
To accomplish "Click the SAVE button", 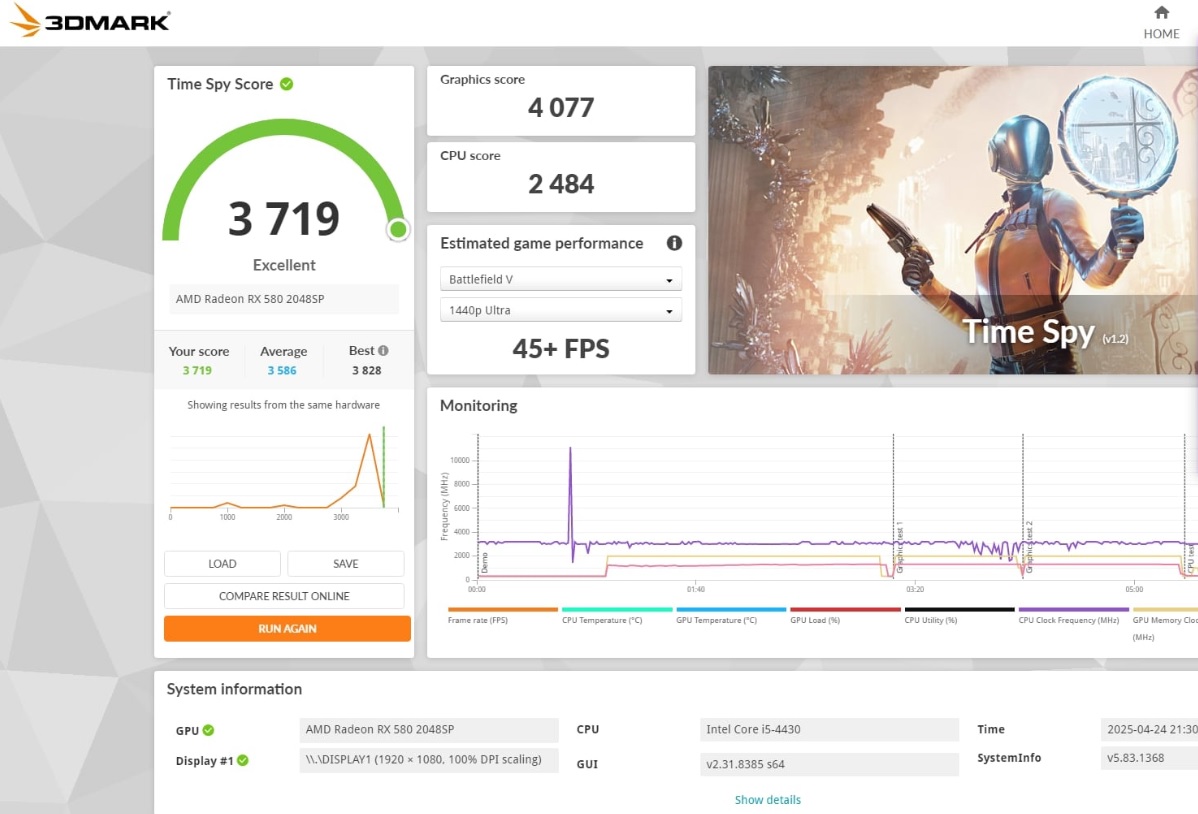I will pyautogui.click(x=345, y=564).
